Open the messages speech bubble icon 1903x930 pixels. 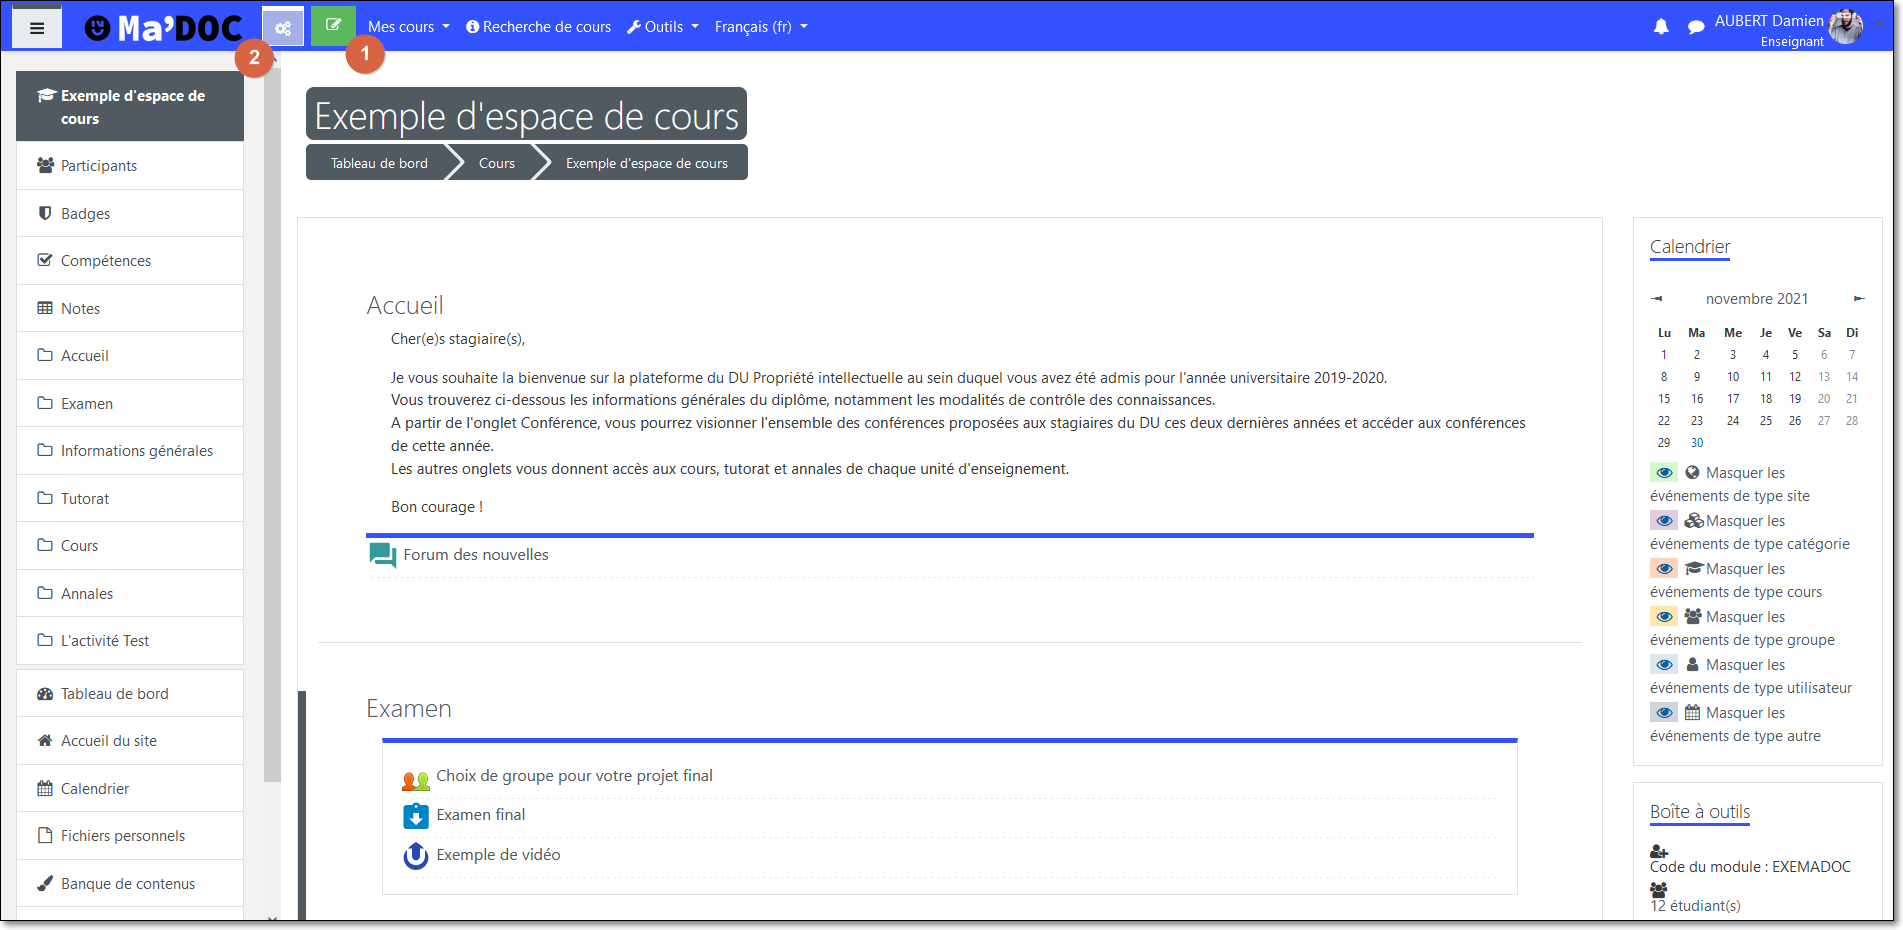(1696, 27)
